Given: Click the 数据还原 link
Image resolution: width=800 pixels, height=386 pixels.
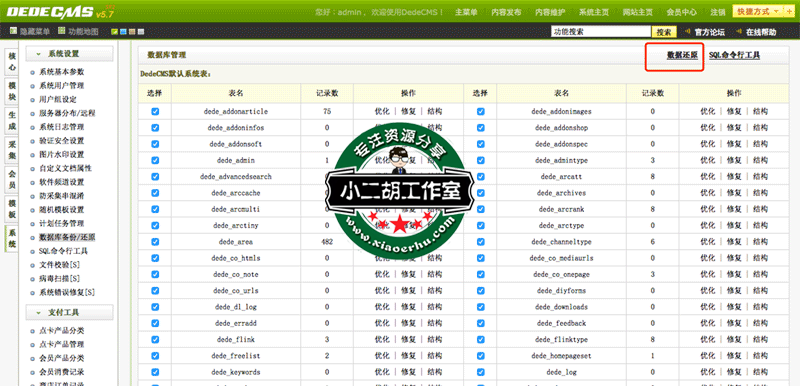Looking at the screenshot, I should click(682, 55).
